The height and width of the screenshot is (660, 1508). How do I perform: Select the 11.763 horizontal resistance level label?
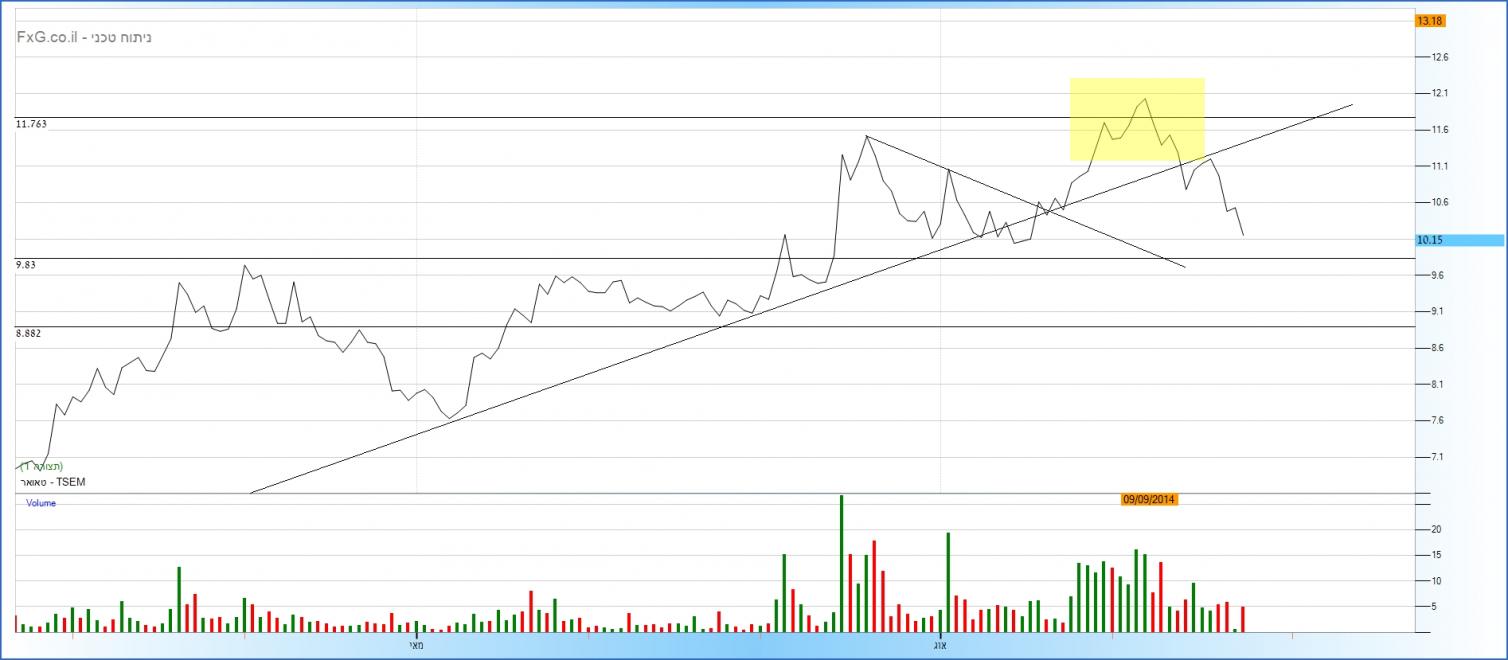32,124
